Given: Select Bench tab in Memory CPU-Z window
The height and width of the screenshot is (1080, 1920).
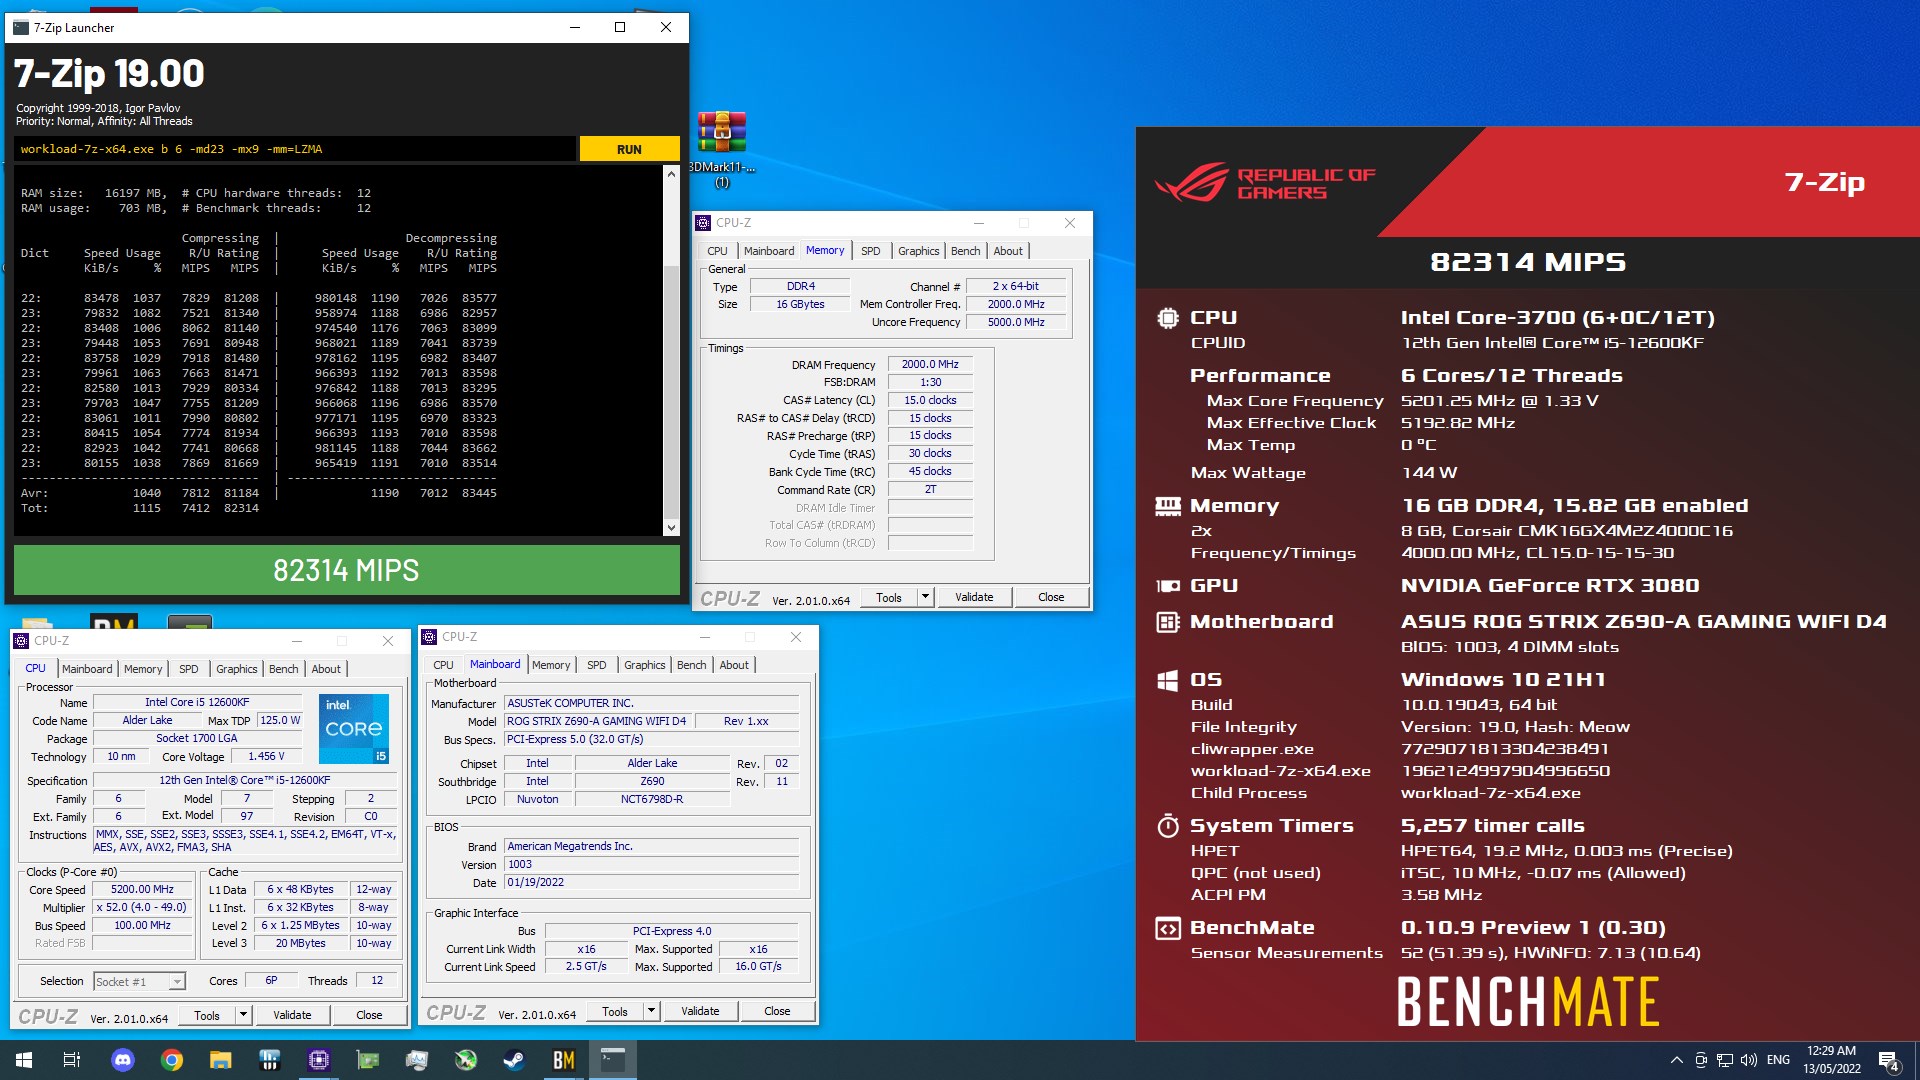Looking at the screenshot, I should [x=965, y=251].
